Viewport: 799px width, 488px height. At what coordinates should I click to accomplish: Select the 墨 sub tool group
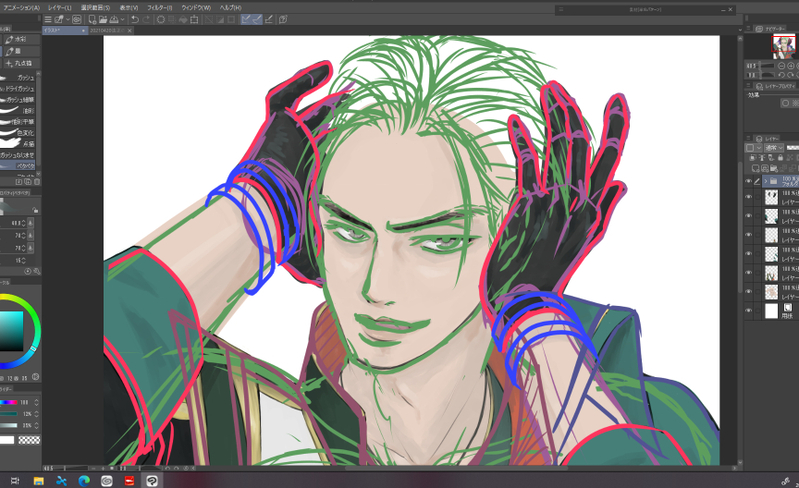(x=20, y=51)
